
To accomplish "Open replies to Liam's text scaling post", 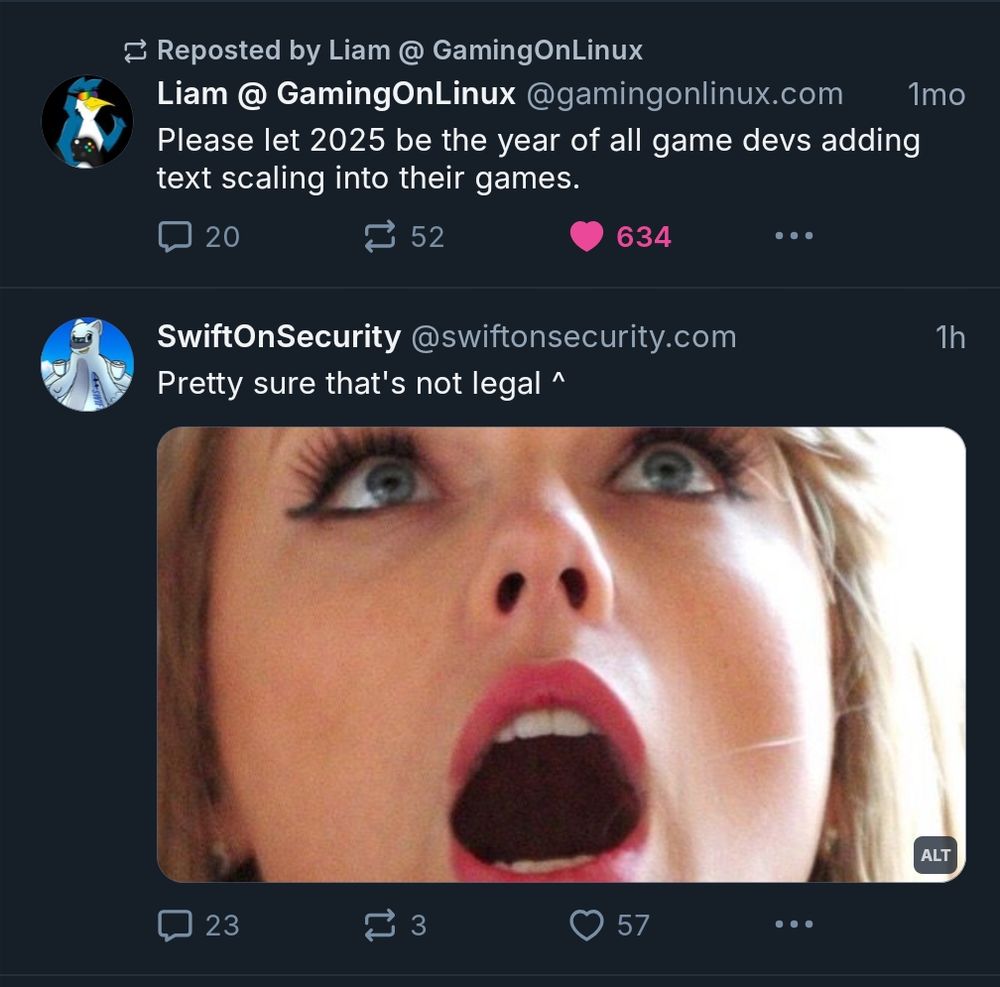I will (177, 237).
